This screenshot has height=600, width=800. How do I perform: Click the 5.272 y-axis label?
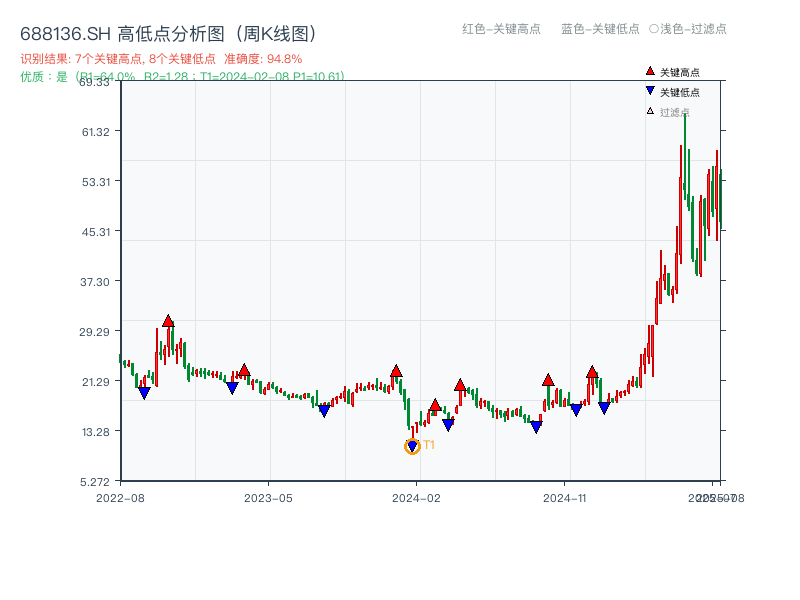(x=95, y=482)
